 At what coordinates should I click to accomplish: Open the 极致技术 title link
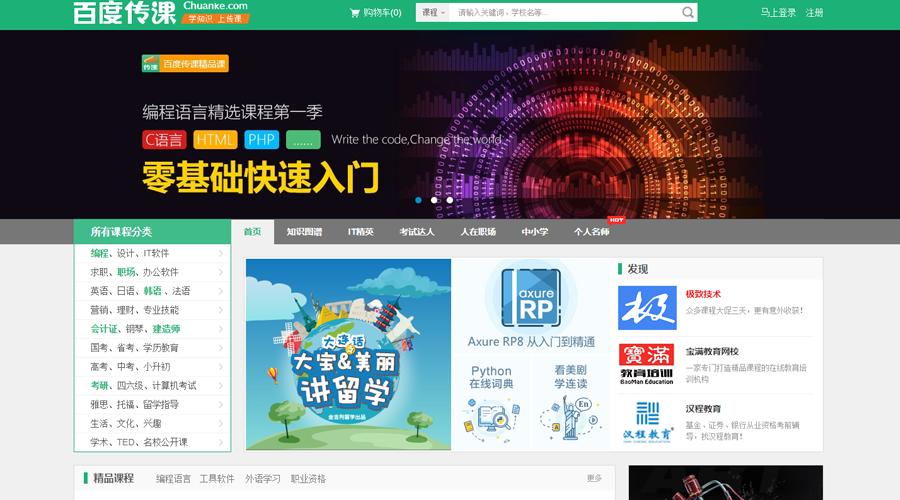click(x=703, y=294)
